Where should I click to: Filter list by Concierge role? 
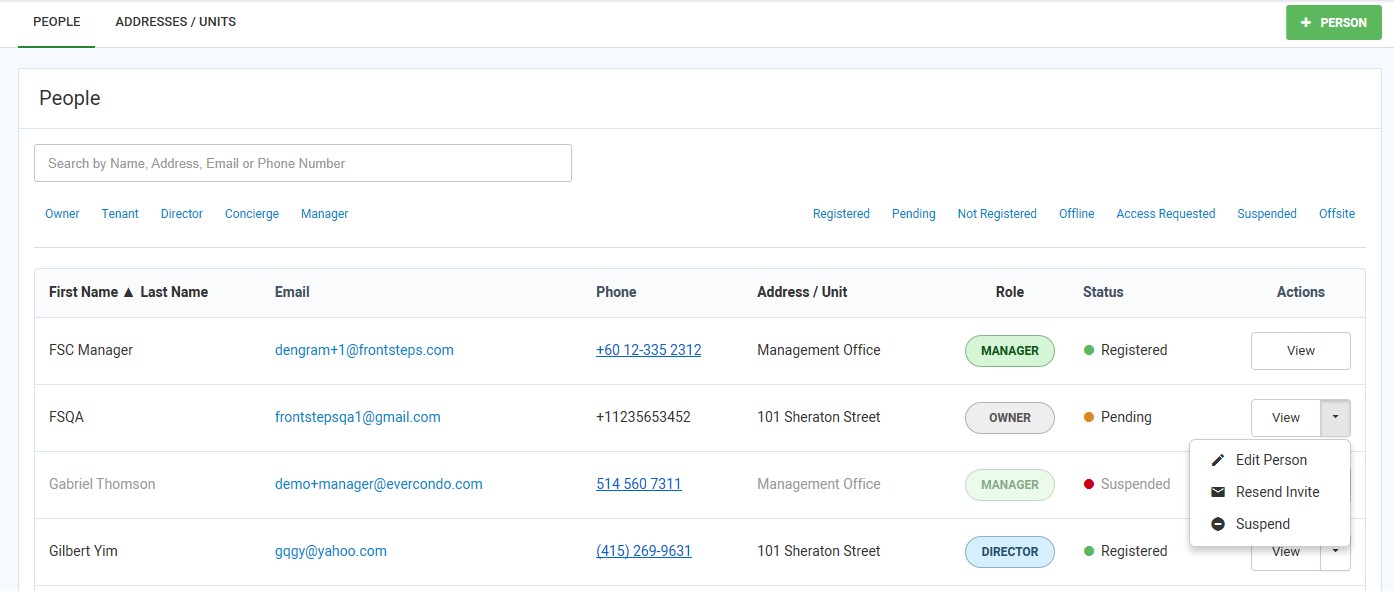tap(252, 214)
